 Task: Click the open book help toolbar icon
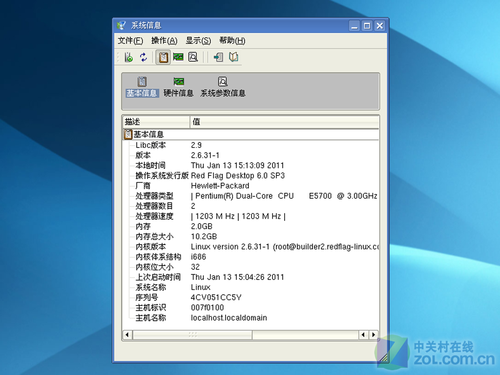coord(233,57)
